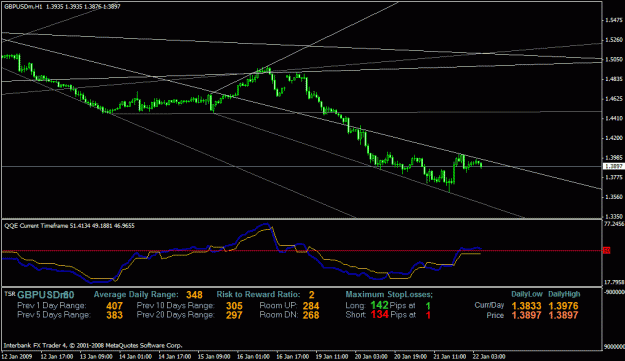625x361 pixels.
Task: Click the 12 Jan 17:00 time axis label
Action: 57,356
